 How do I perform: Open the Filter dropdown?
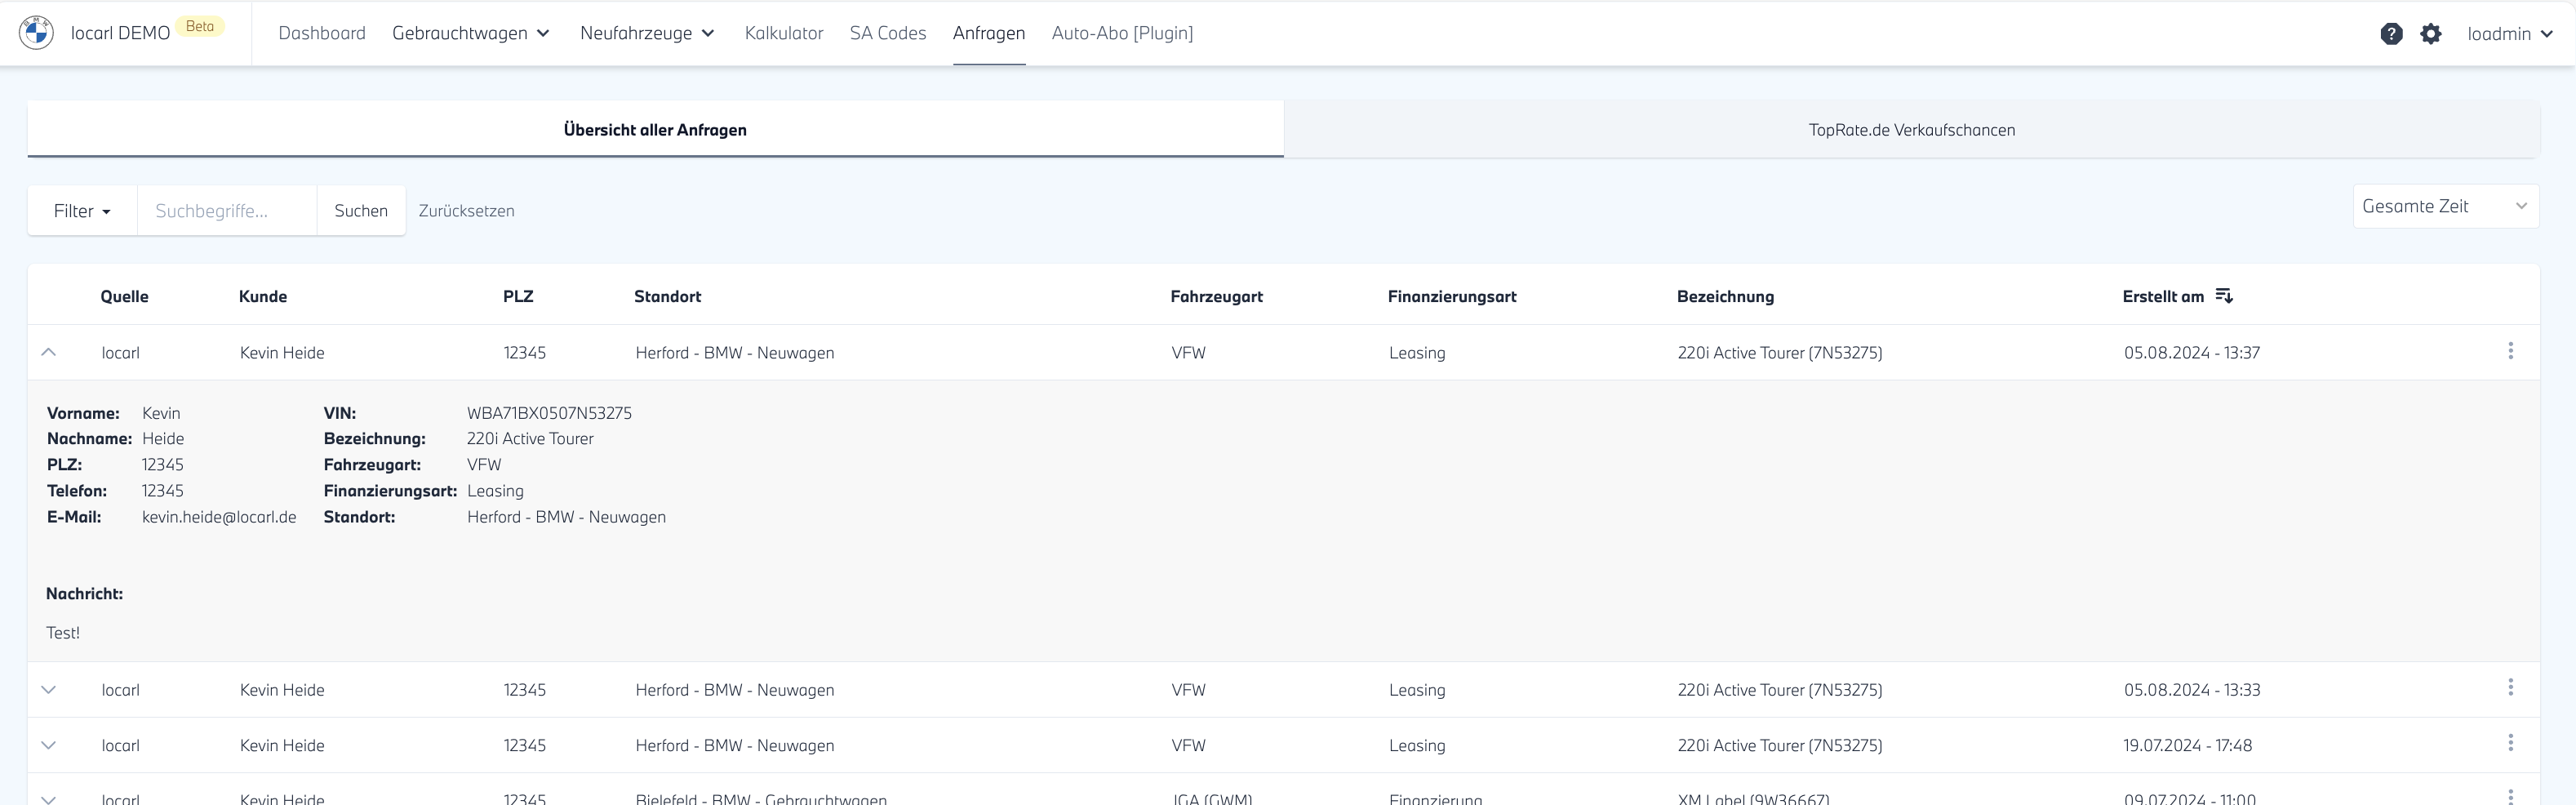click(x=82, y=211)
